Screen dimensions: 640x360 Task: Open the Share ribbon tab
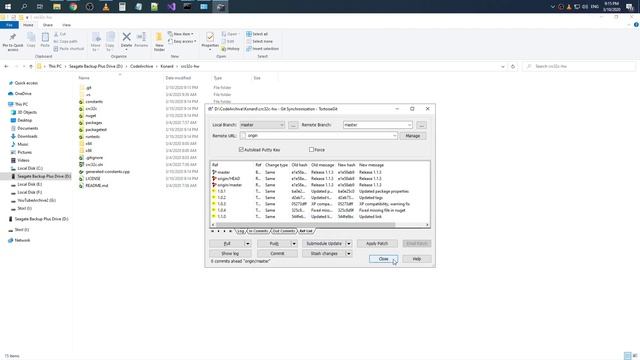coord(48,25)
